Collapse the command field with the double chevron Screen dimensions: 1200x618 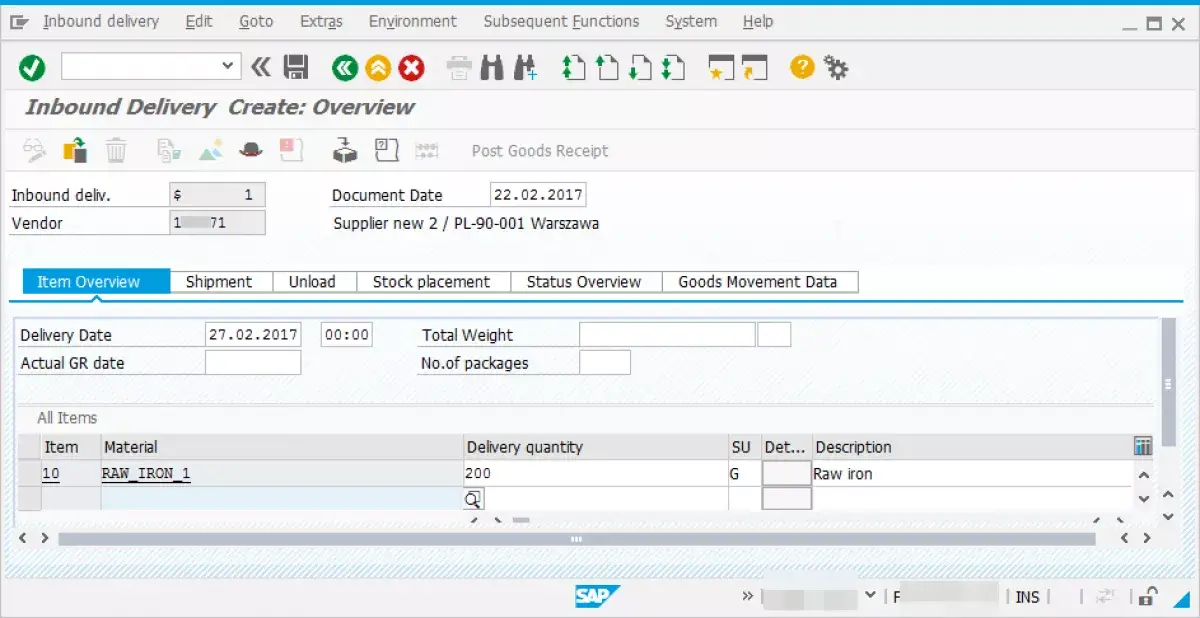coord(261,67)
